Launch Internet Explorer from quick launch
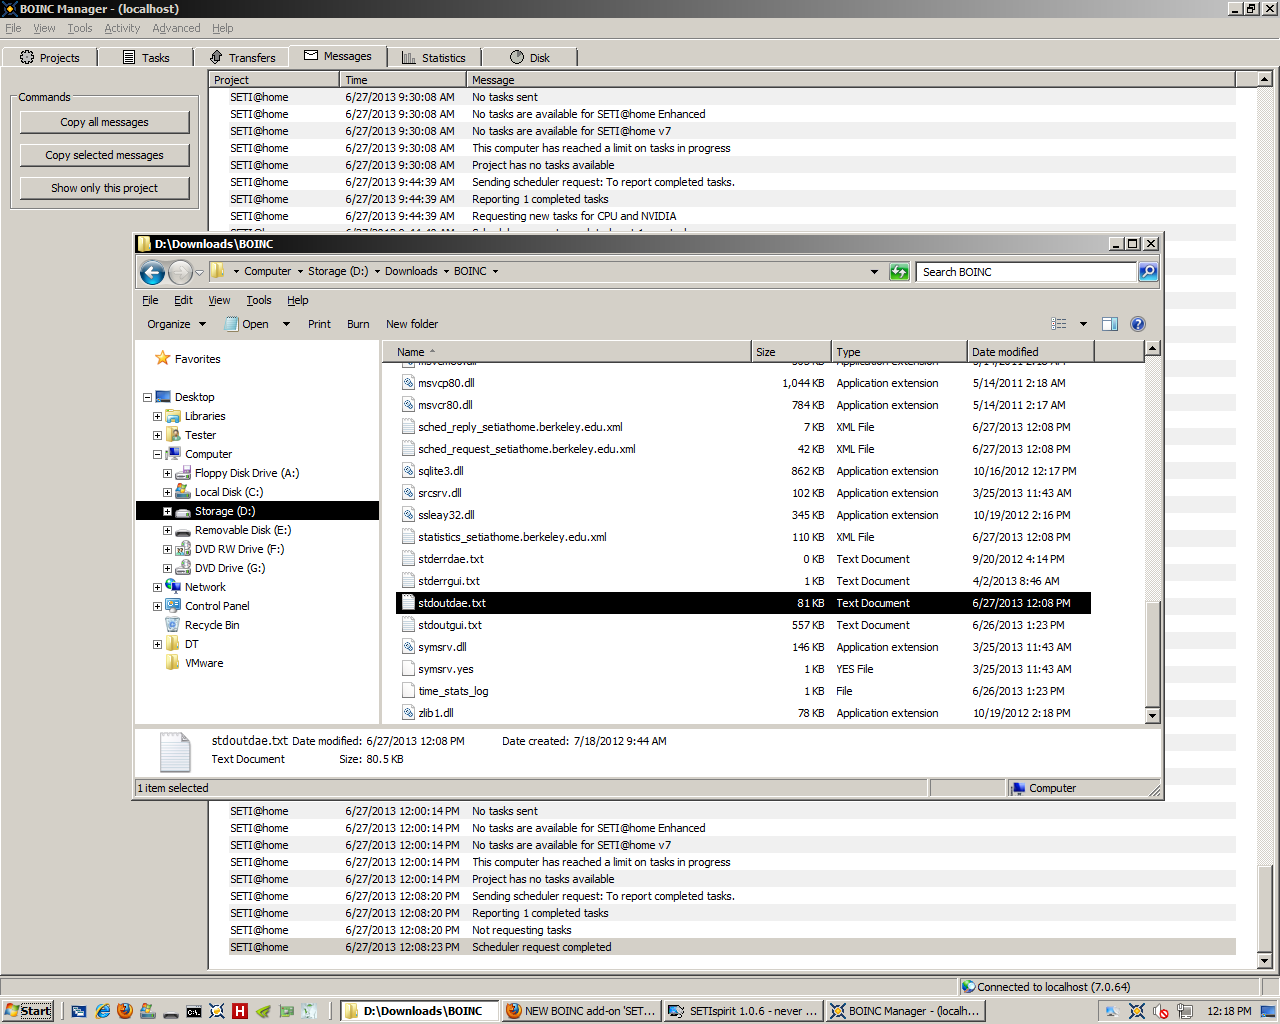1280x1024 pixels. (x=102, y=1011)
